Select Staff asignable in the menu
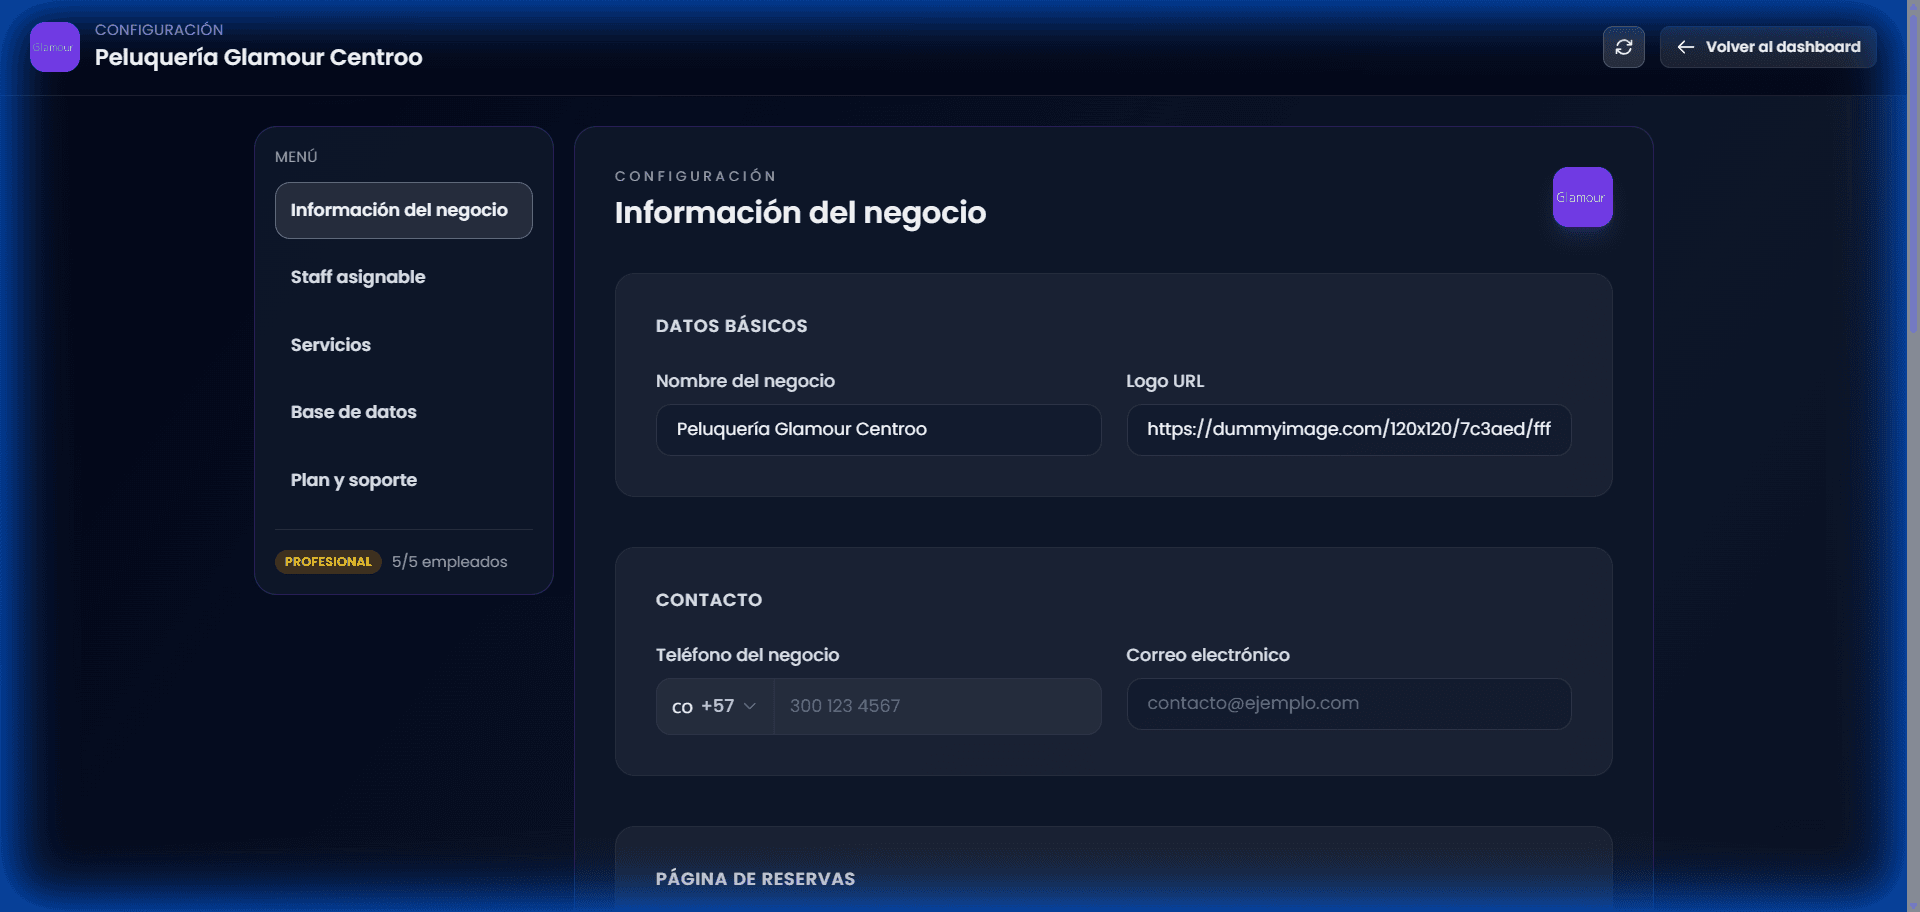 (358, 277)
